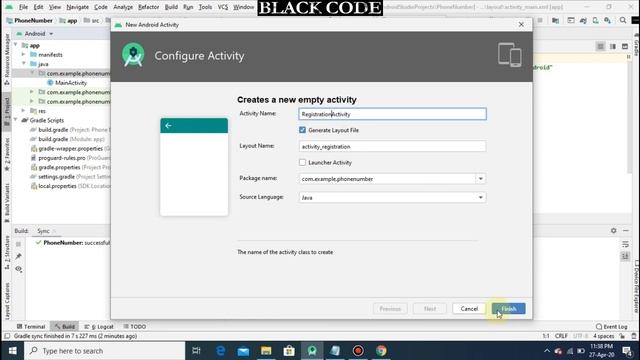
Task: Open the Build tool window tab
Action: point(64,327)
